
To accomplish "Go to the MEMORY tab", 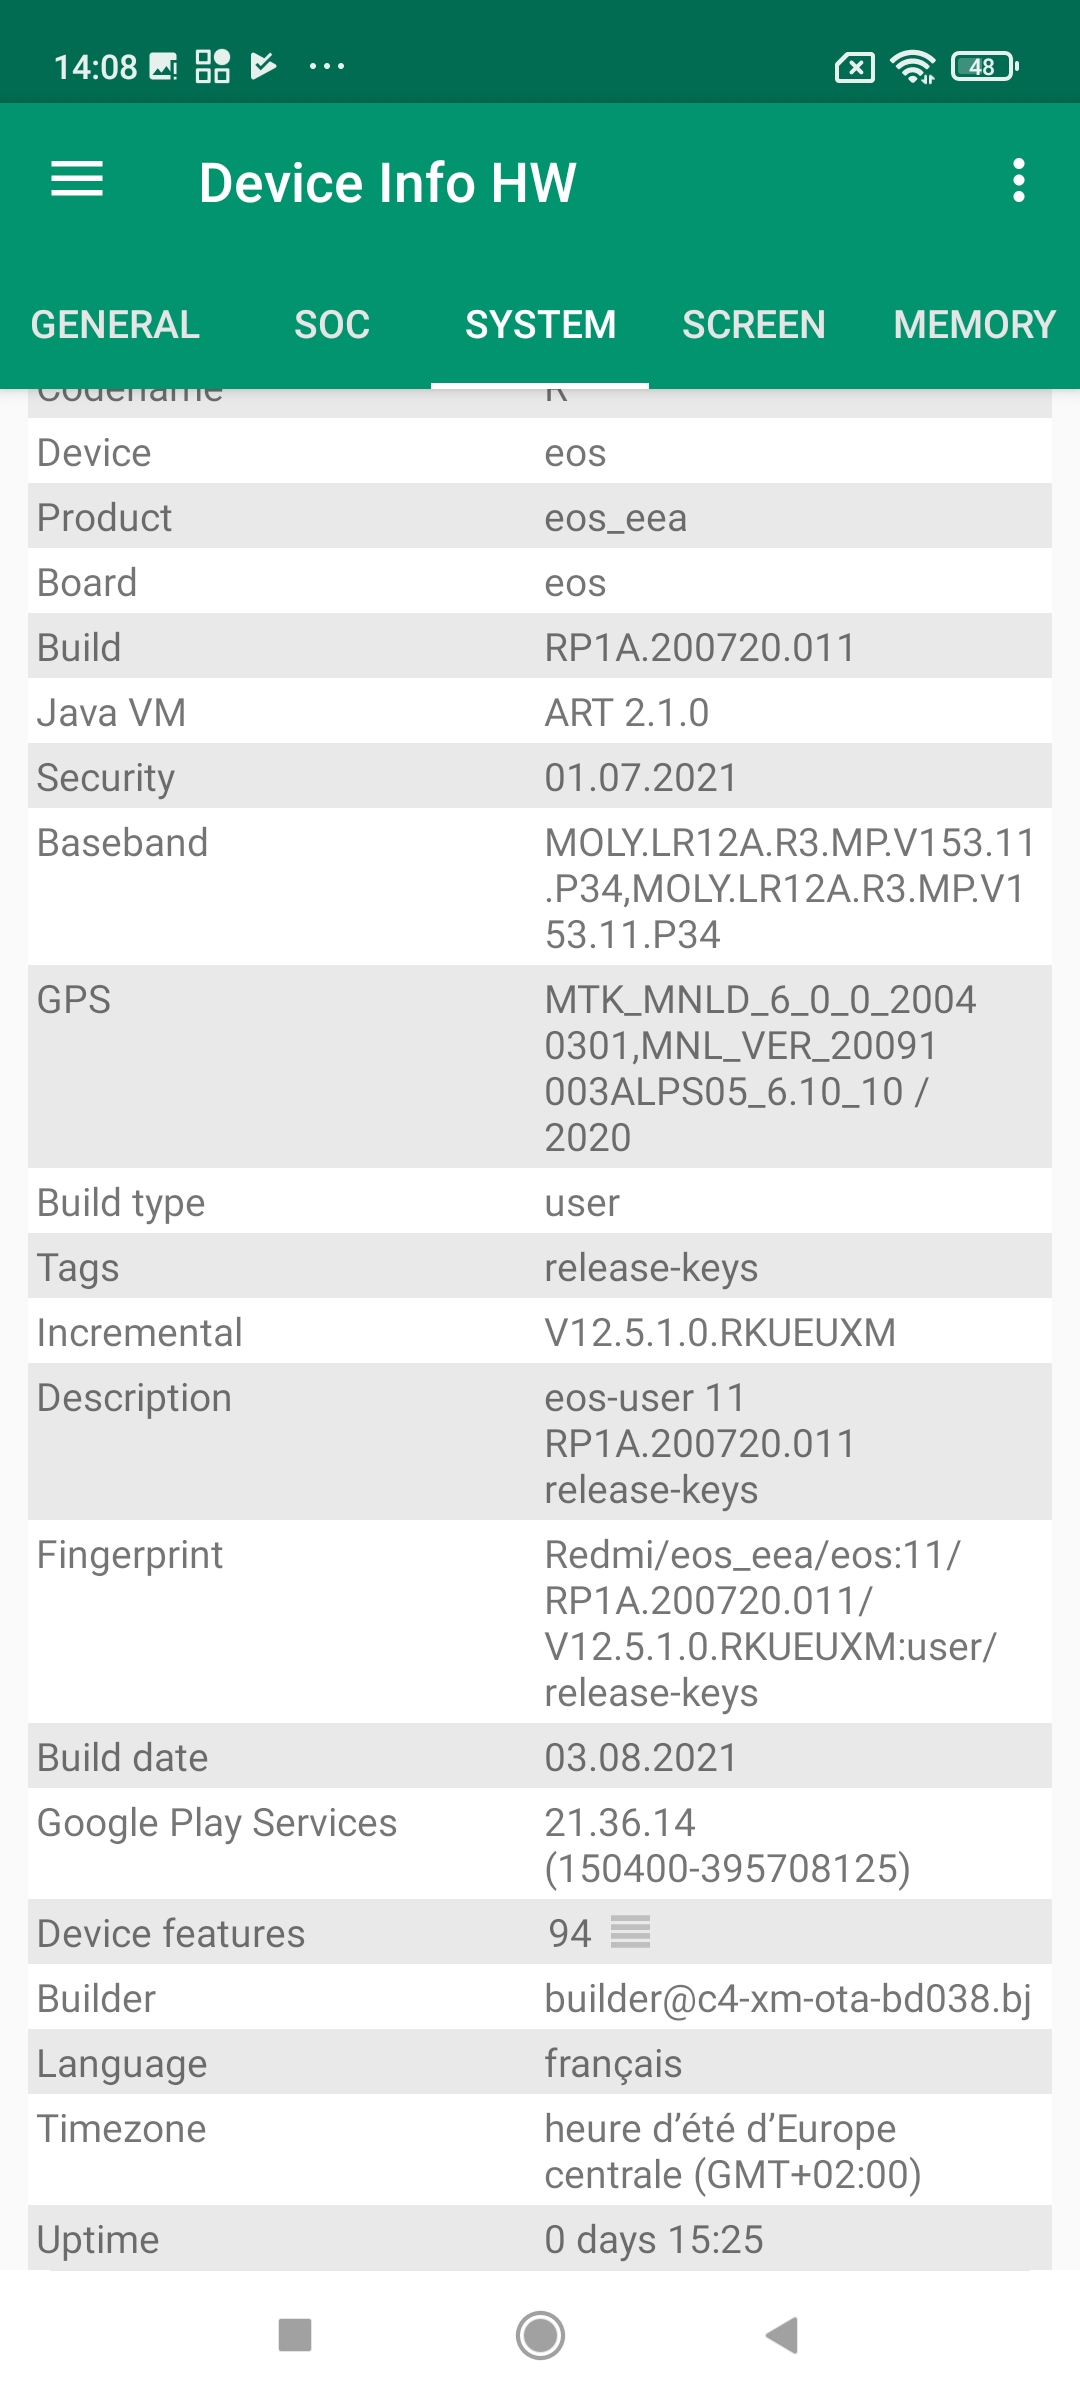I will 974,325.
